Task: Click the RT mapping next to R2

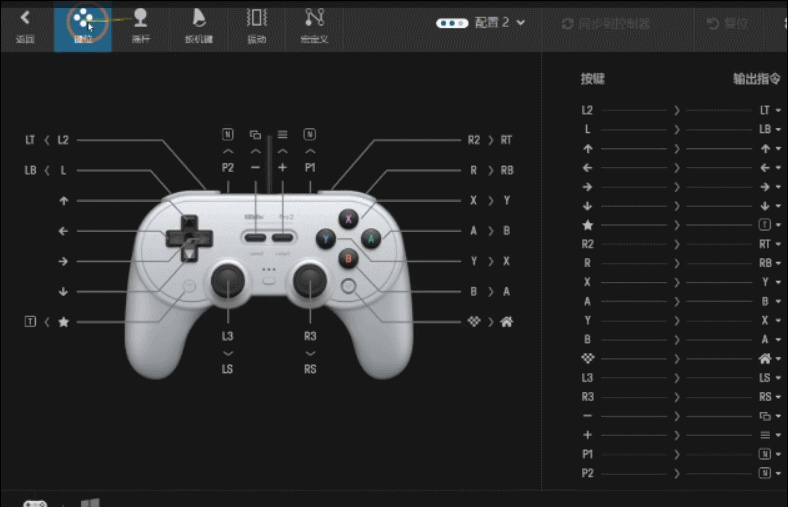Action: 506,140
